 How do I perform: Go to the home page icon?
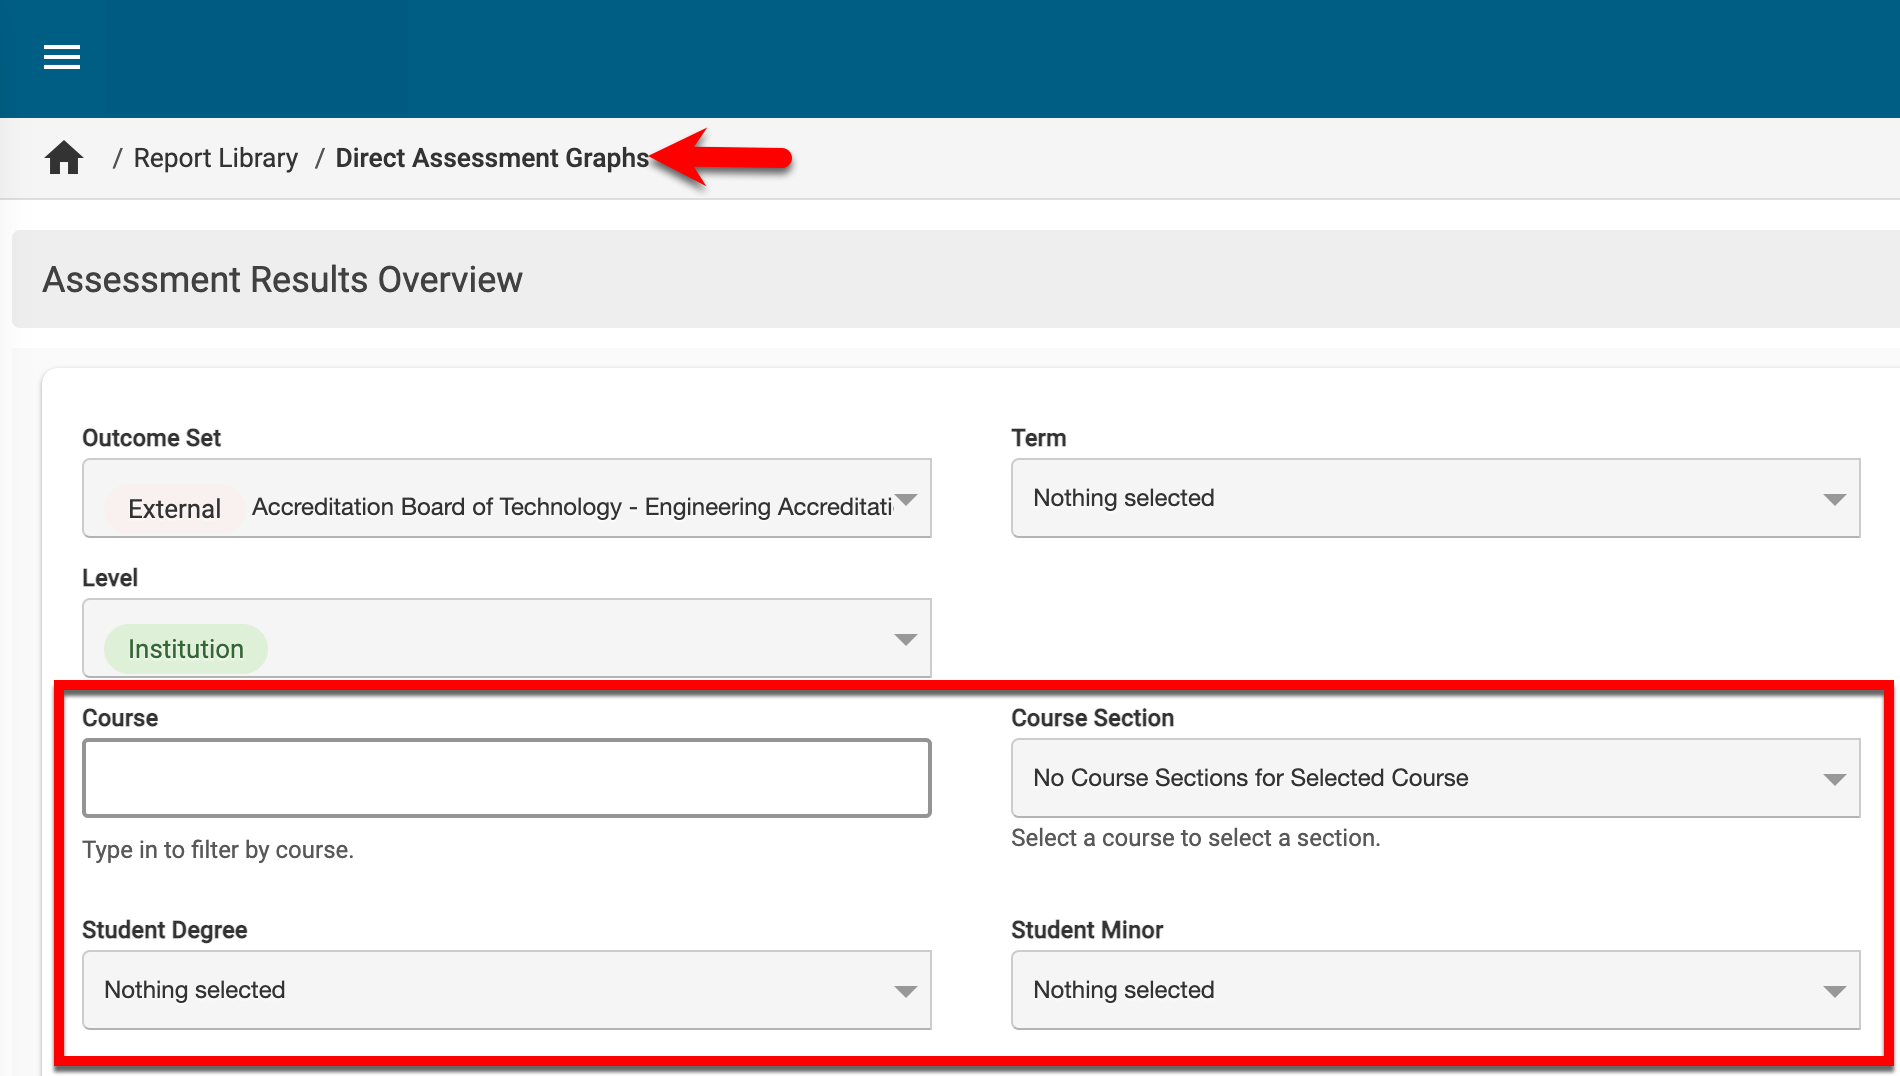click(64, 158)
